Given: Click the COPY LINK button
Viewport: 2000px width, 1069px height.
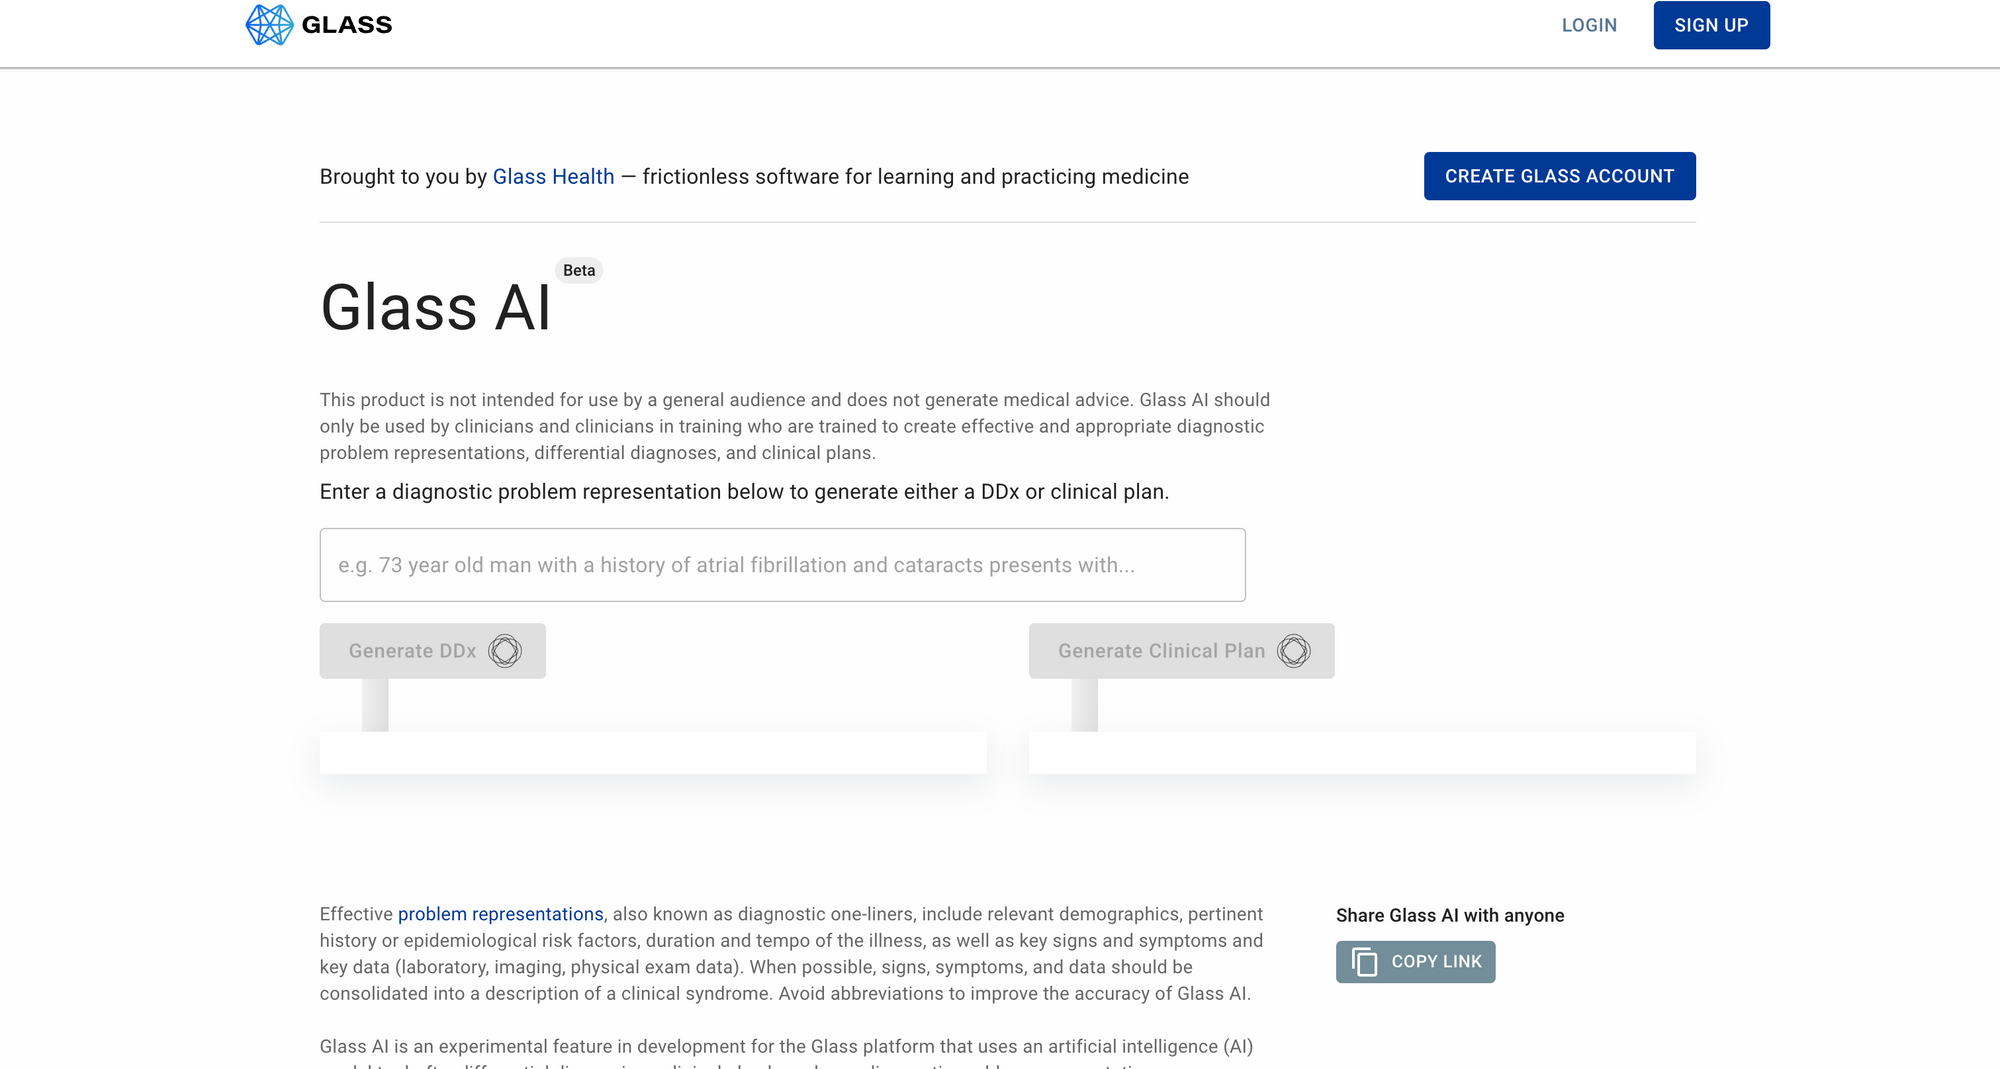Looking at the screenshot, I should pyautogui.click(x=1415, y=962).
